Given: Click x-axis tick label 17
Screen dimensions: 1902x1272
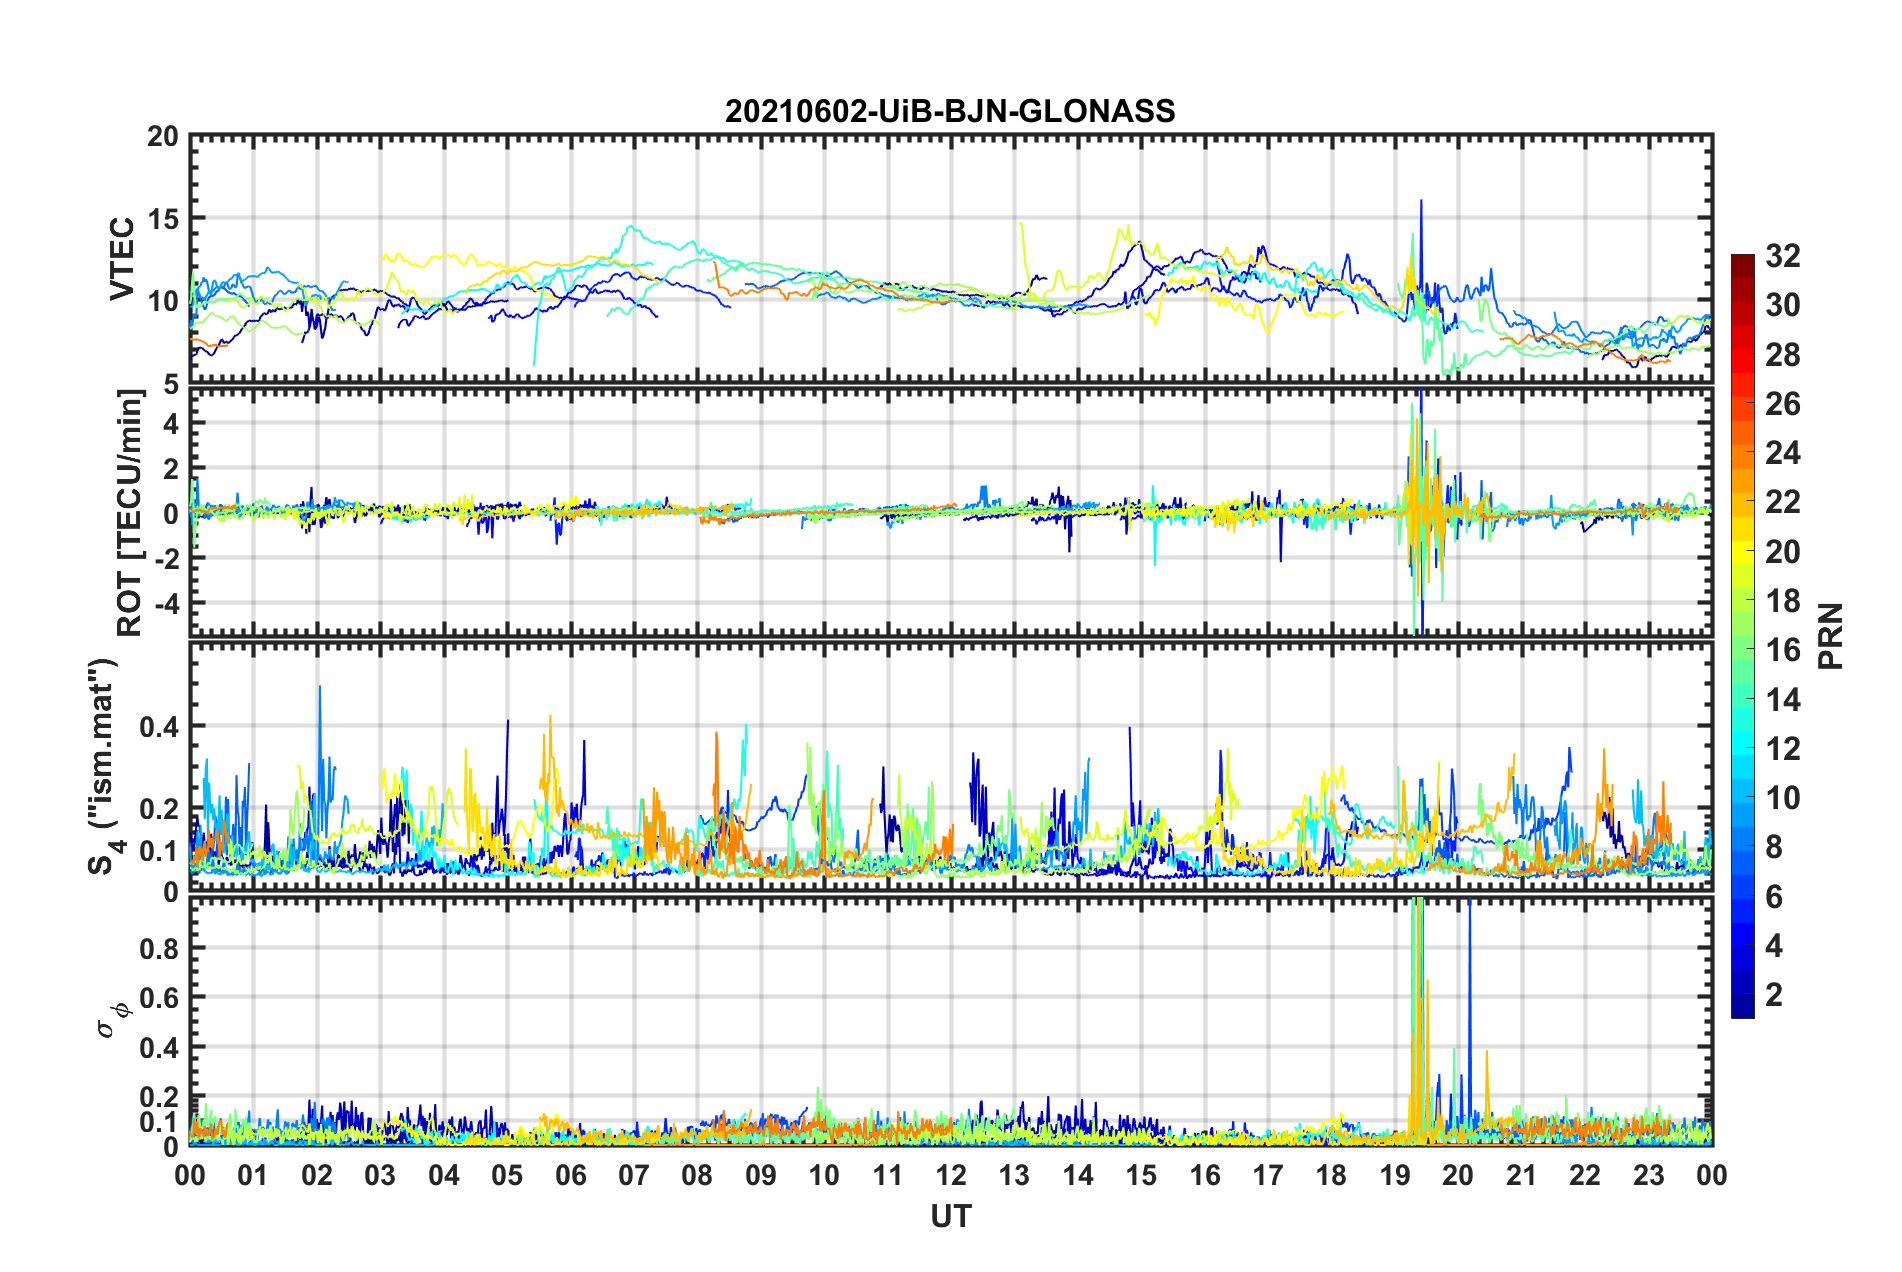Looking at the screenshot, I should click(x=1268, y=1175).
